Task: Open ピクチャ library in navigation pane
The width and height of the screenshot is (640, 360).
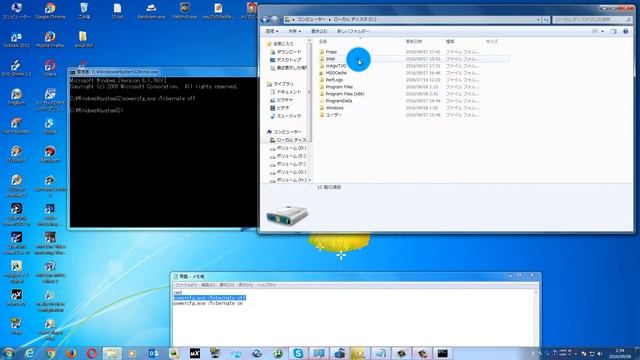Action: pos(284,100)
